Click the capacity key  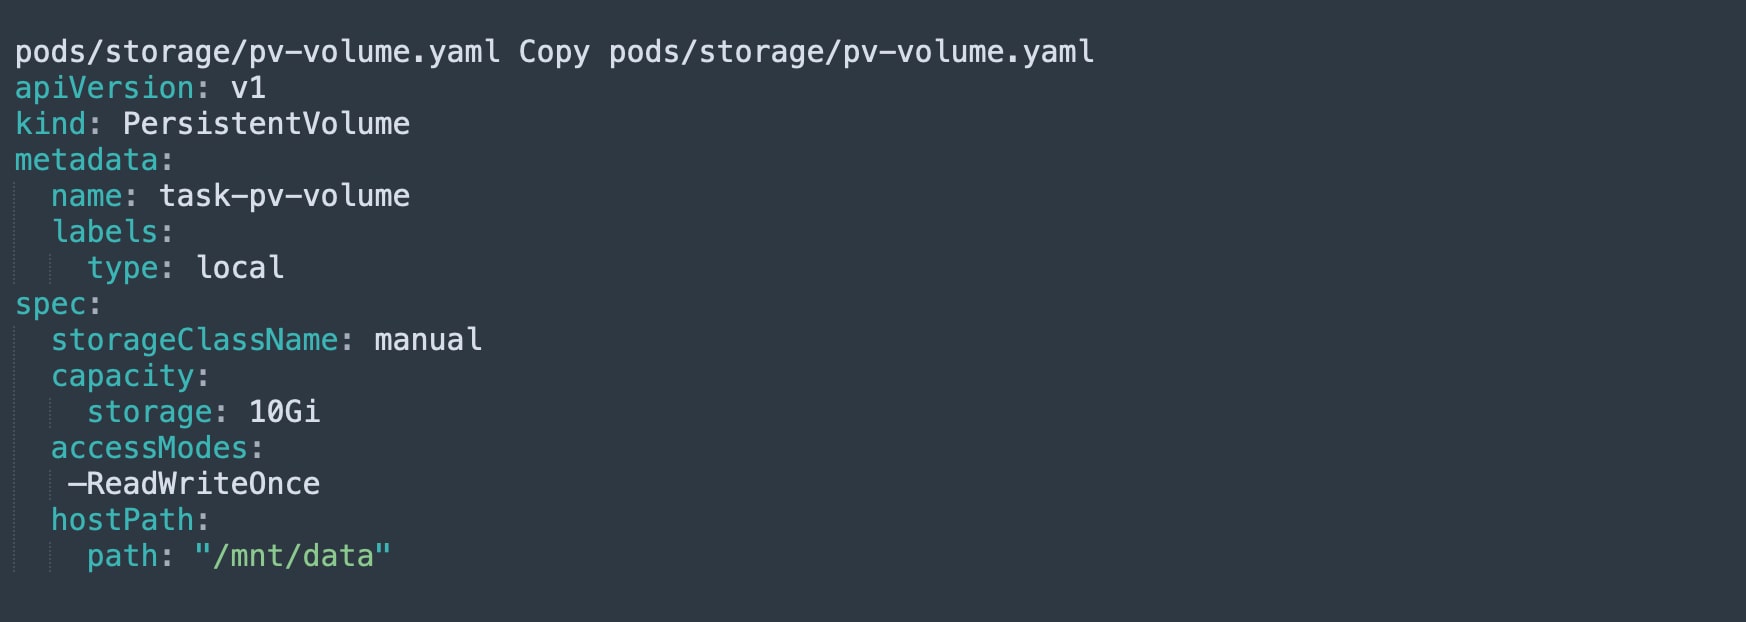pos(122,376)
